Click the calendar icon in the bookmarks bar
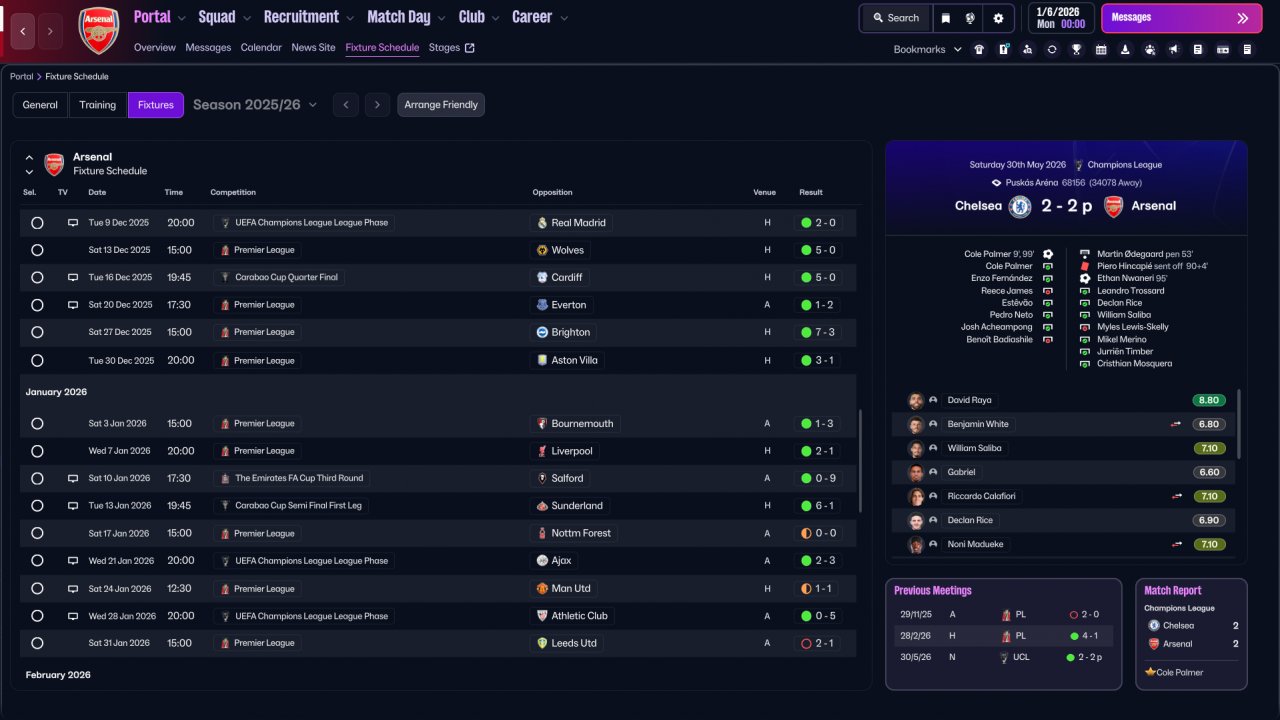The width and height of the screenshot is (1280, 720). (x=1101, y=49)
